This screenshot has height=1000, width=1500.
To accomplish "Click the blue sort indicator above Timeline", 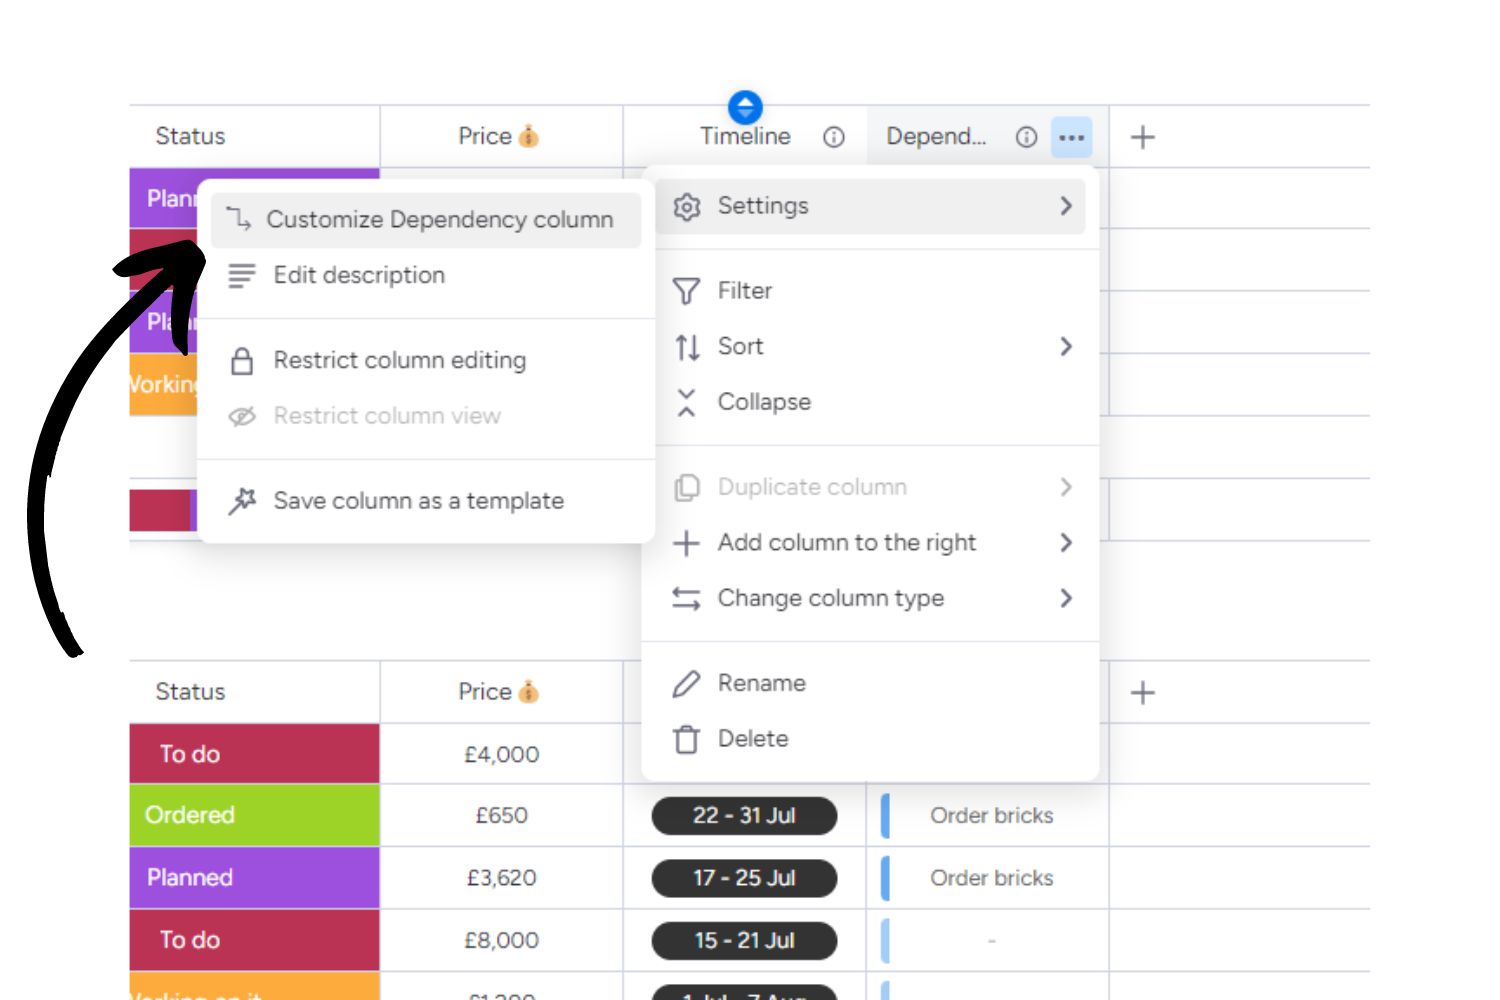I will 746,107.
